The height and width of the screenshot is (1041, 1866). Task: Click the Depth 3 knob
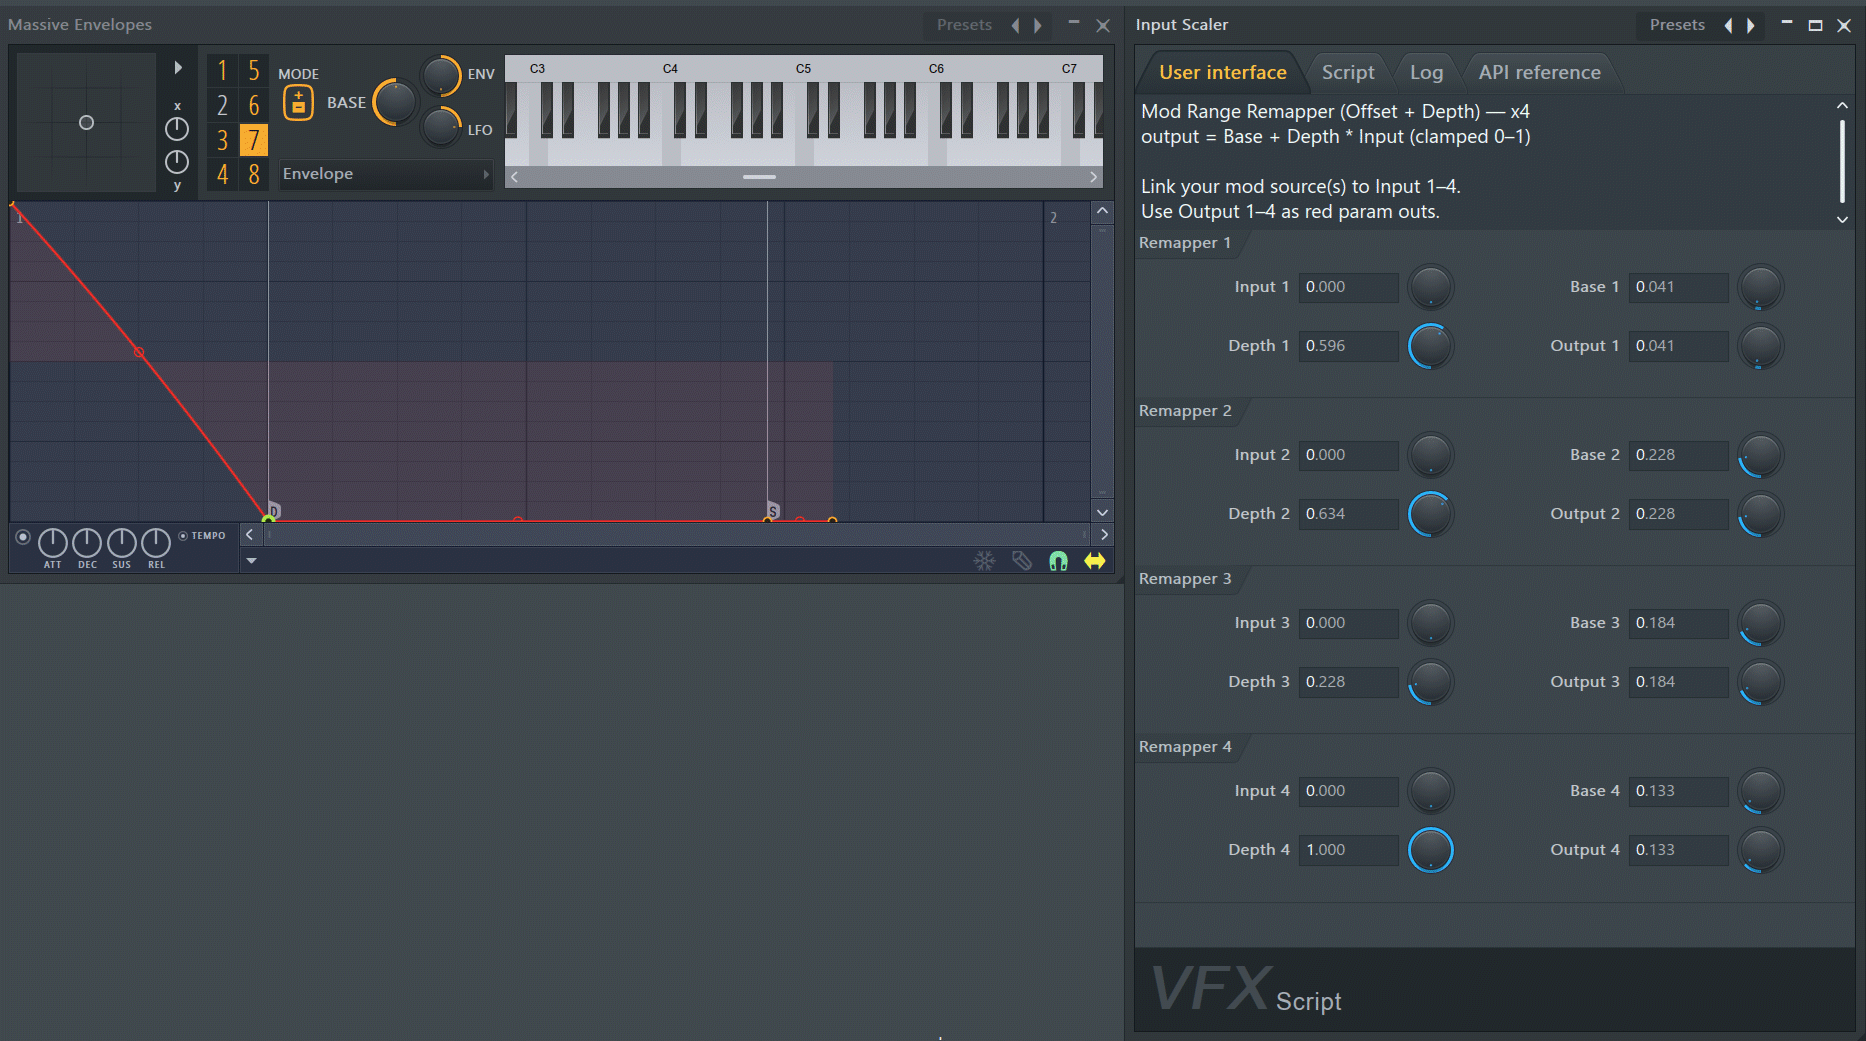coord(1431,682)
